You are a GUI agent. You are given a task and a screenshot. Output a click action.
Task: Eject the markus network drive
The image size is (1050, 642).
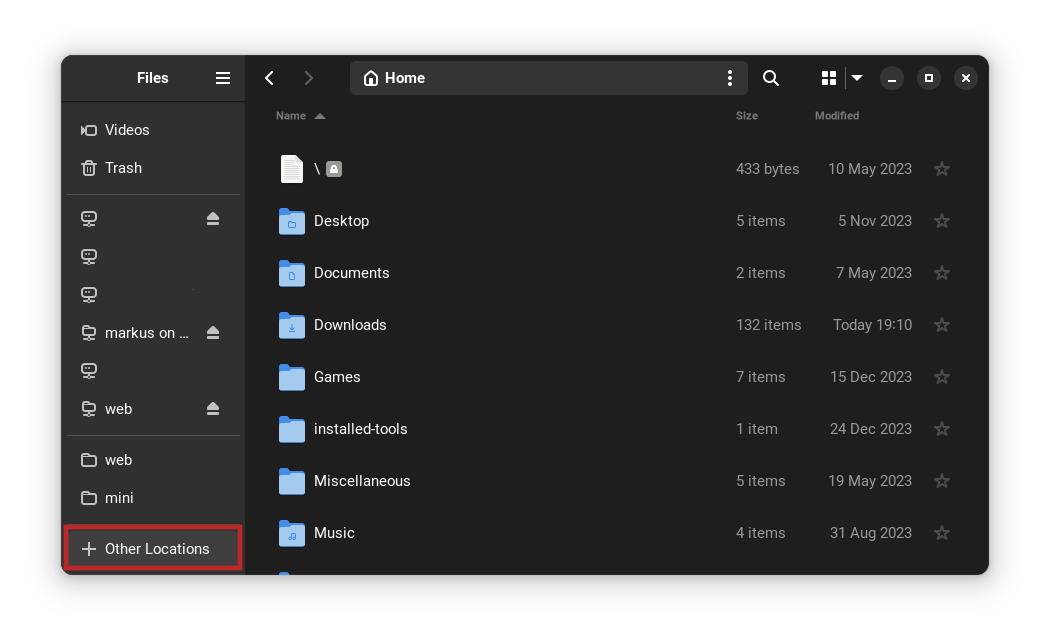click(x=213, y=332)
